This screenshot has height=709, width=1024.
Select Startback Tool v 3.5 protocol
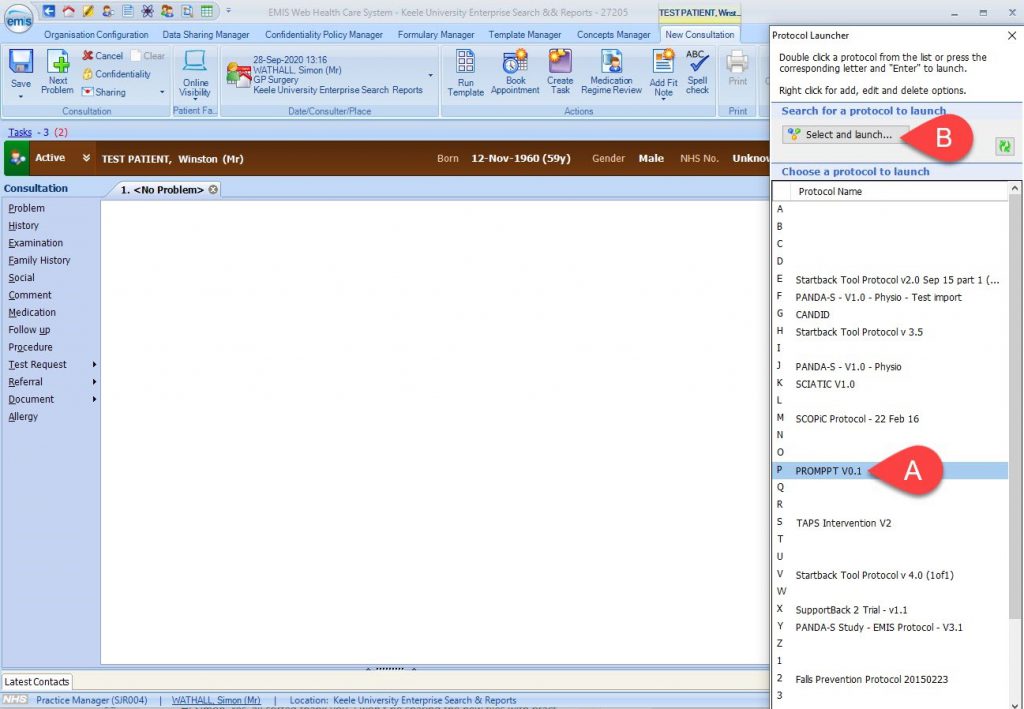point(889,332)
